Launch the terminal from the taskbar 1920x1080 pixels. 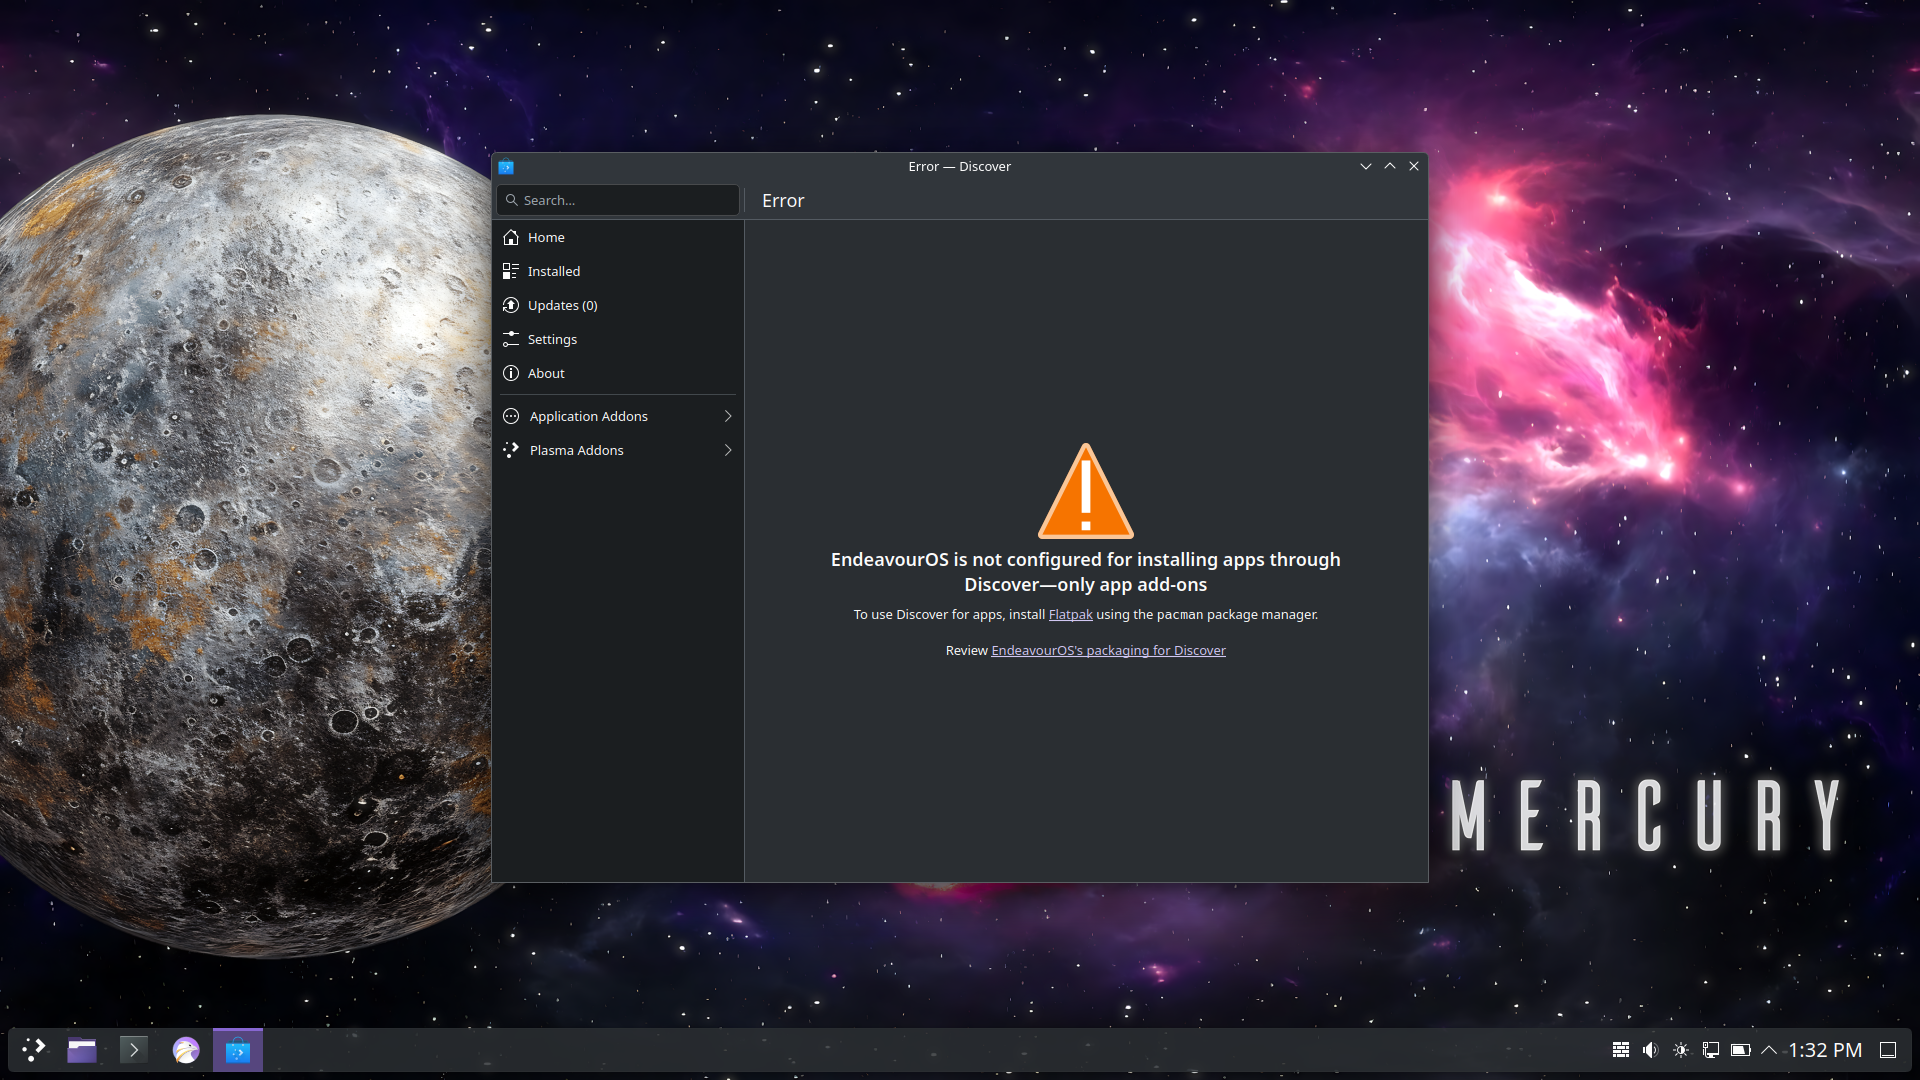133,1050
